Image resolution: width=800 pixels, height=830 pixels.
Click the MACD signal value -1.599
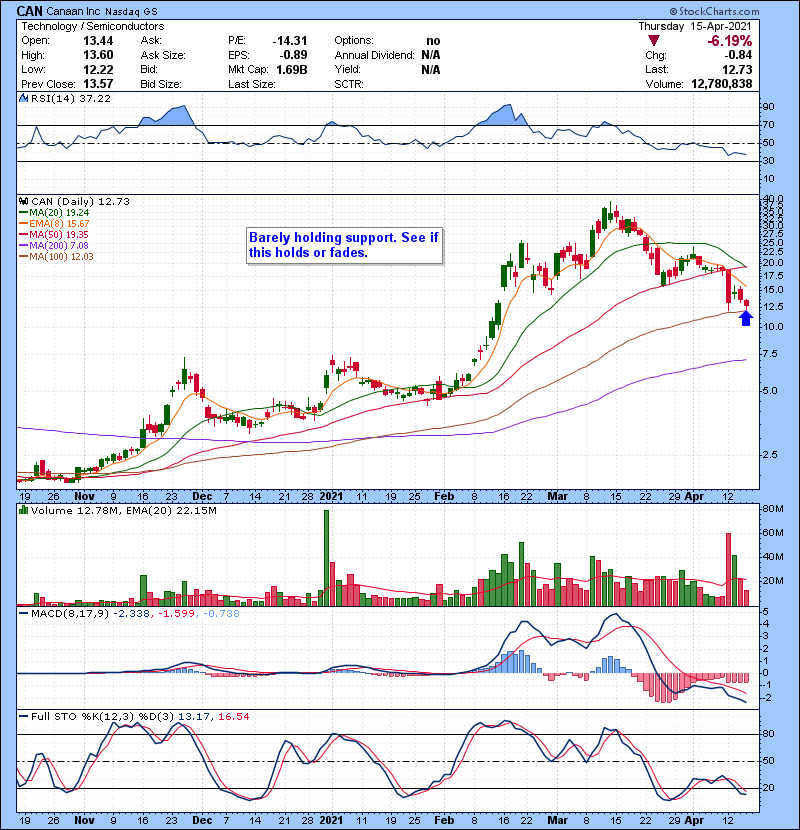tap(175, 614)
